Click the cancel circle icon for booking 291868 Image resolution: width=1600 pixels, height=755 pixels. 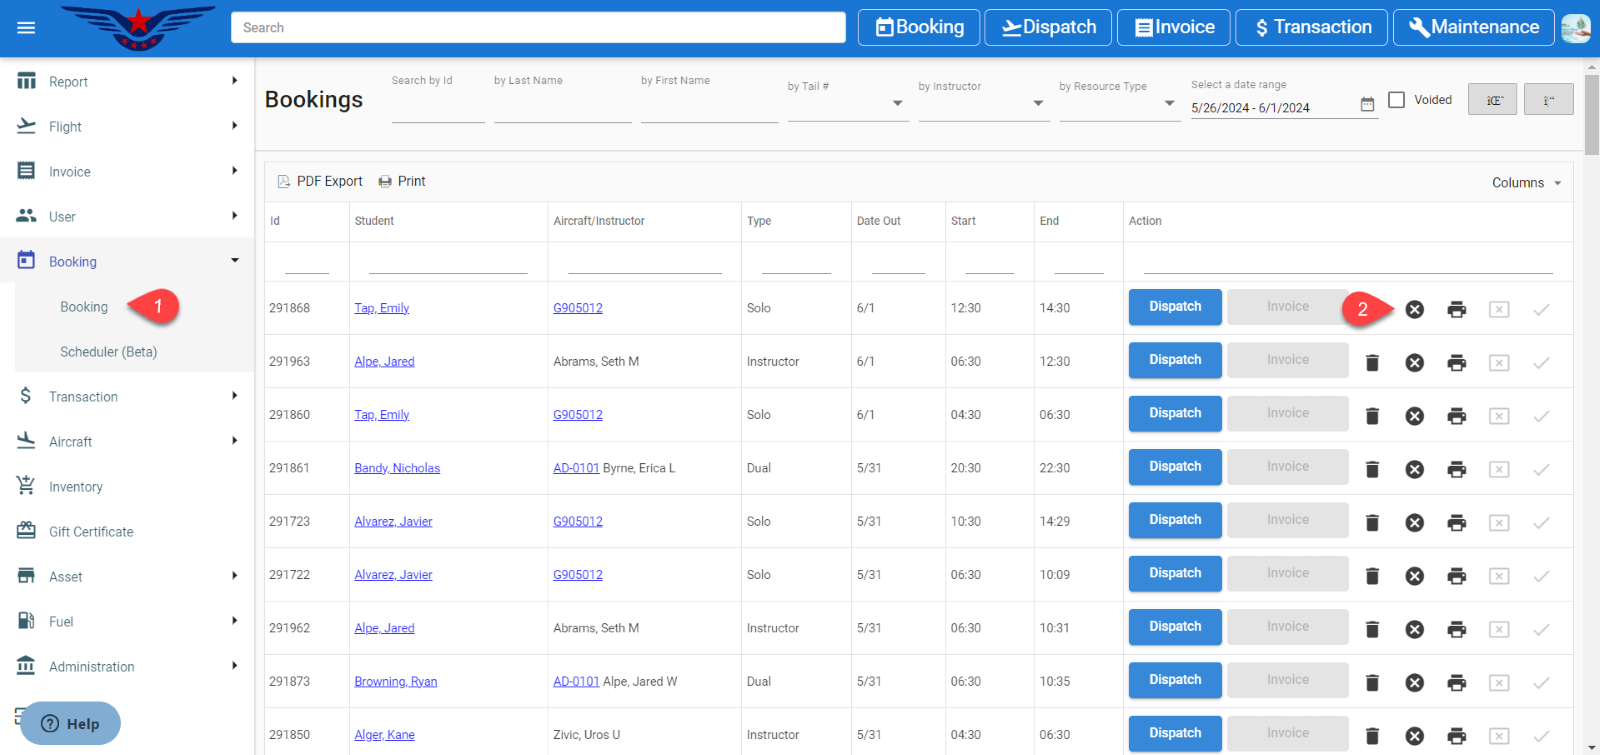click(1414, 310)
